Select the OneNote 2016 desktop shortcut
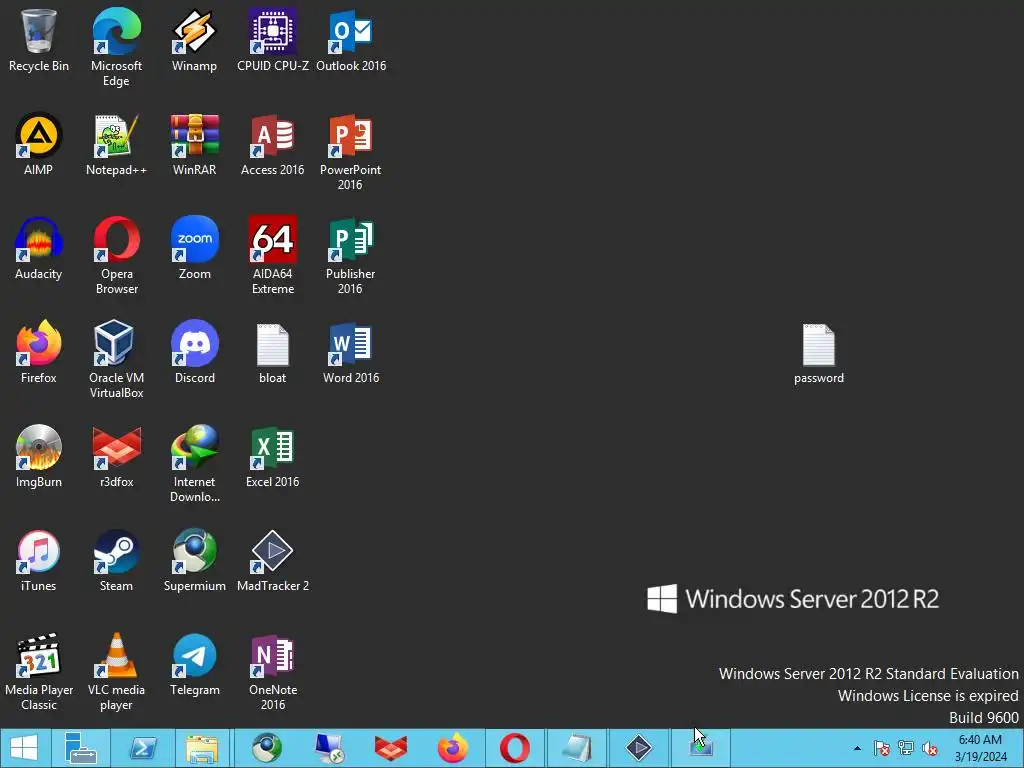1024x768 pixels. (x=273, y=672)
